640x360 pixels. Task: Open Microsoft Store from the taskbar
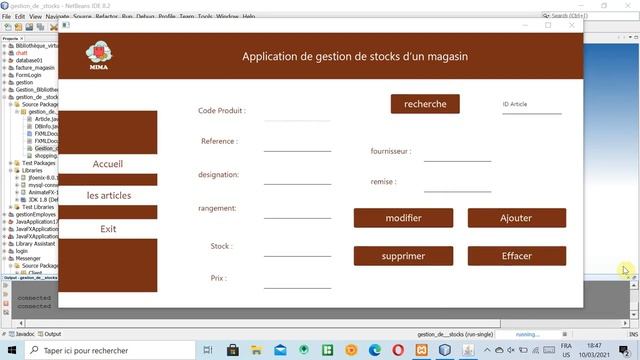pyautogui.click(x=233, y=350)
